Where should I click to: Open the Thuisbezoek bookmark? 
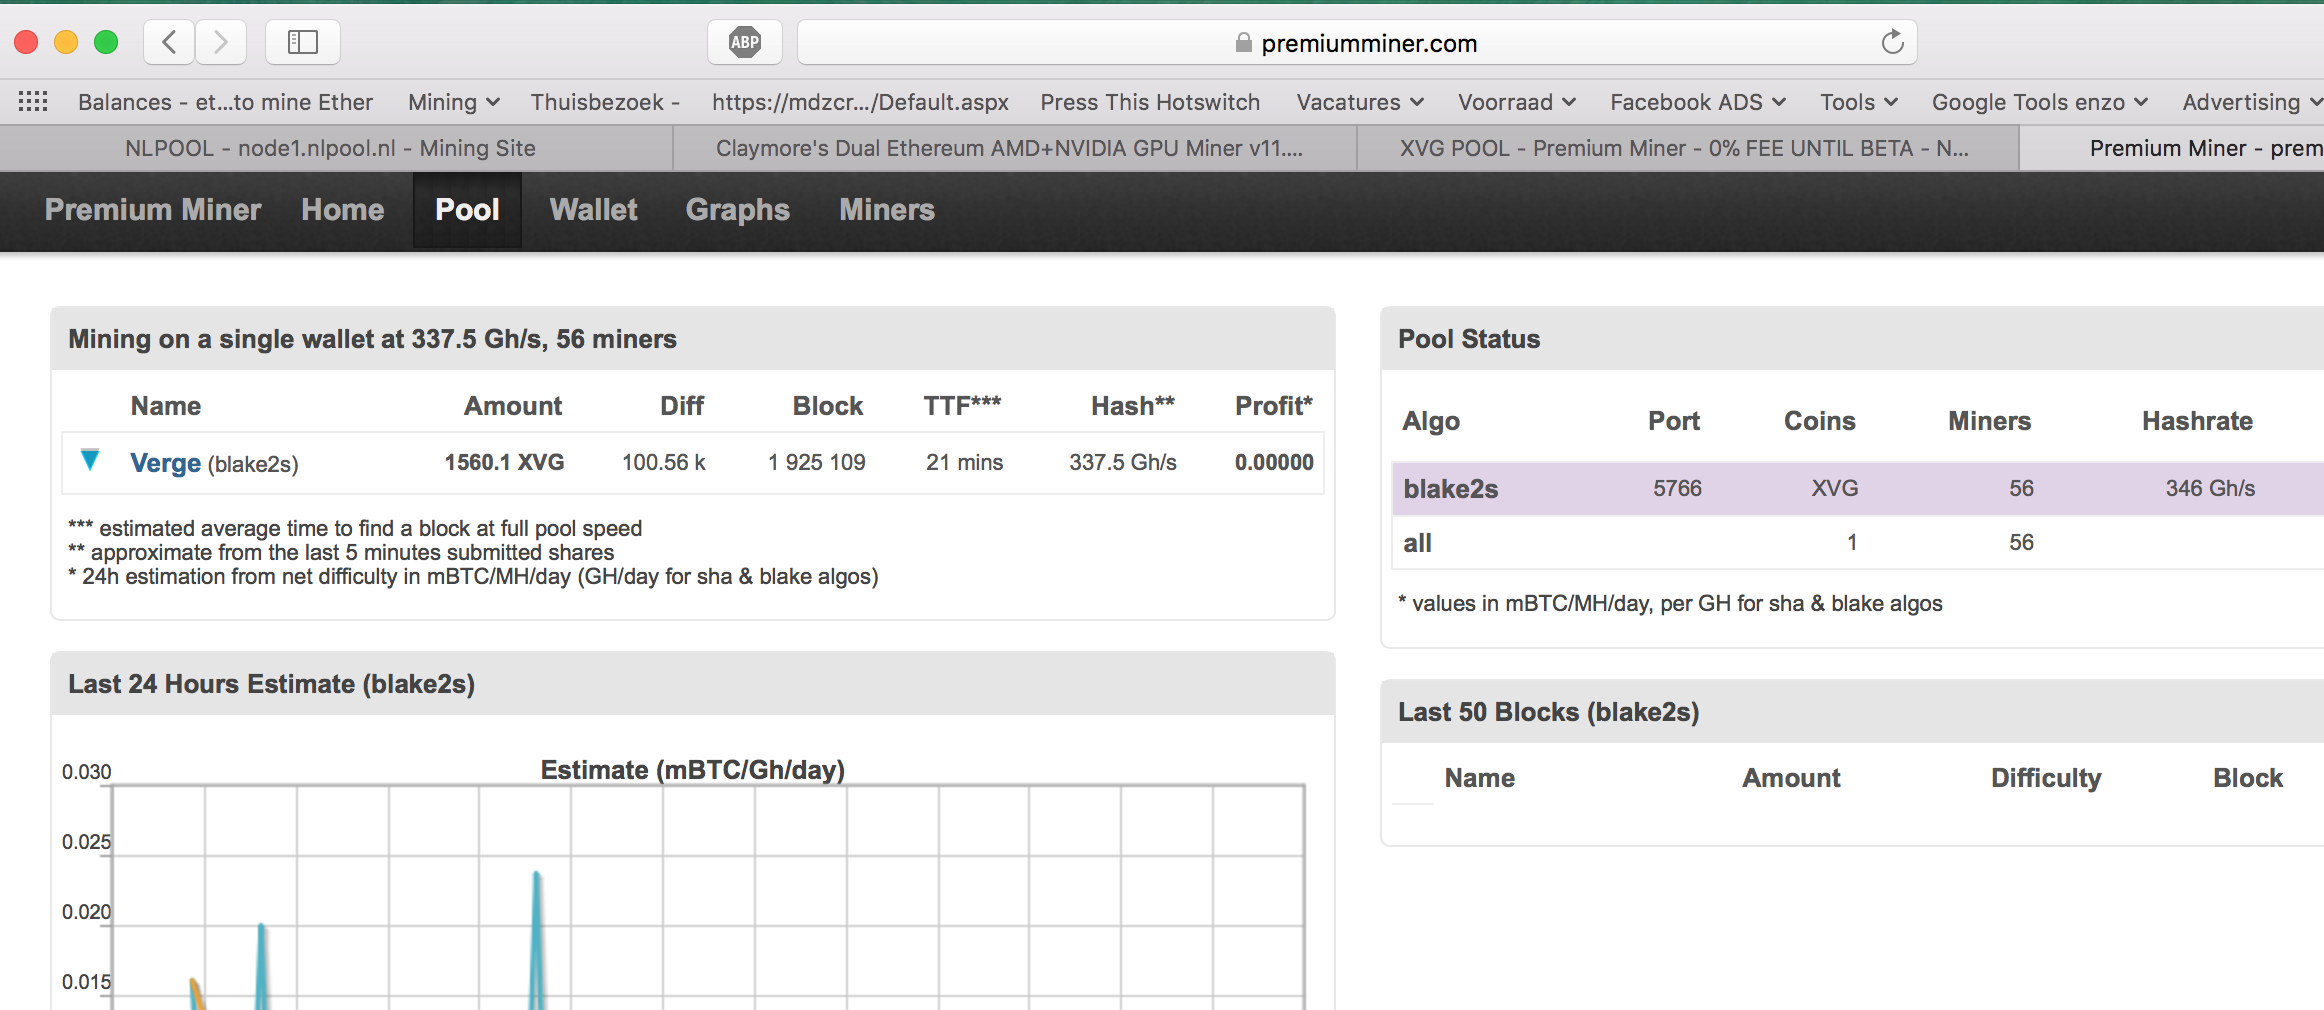point(605,102)
